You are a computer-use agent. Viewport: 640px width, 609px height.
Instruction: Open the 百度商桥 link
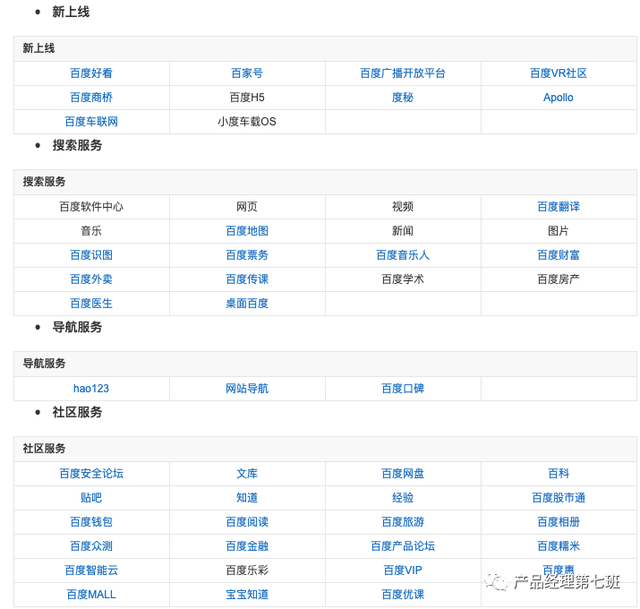pyautogui.click(x=91, y=98)
